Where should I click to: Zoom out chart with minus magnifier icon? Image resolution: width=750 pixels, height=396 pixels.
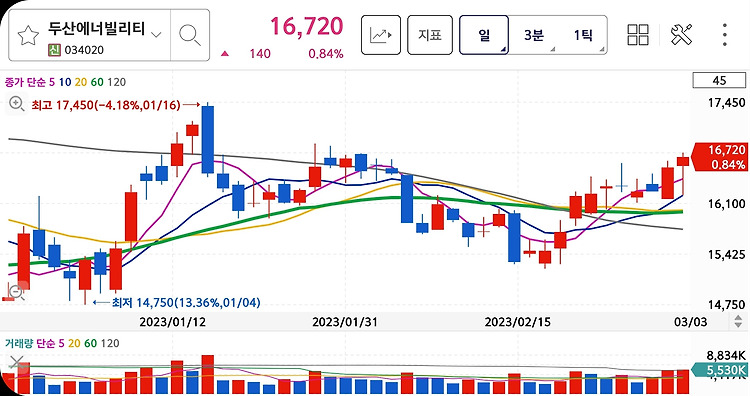point(16,291)
